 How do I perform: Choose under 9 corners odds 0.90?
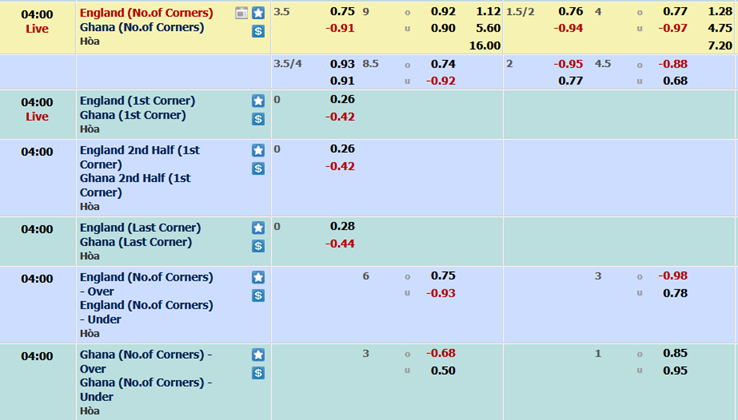443,28
